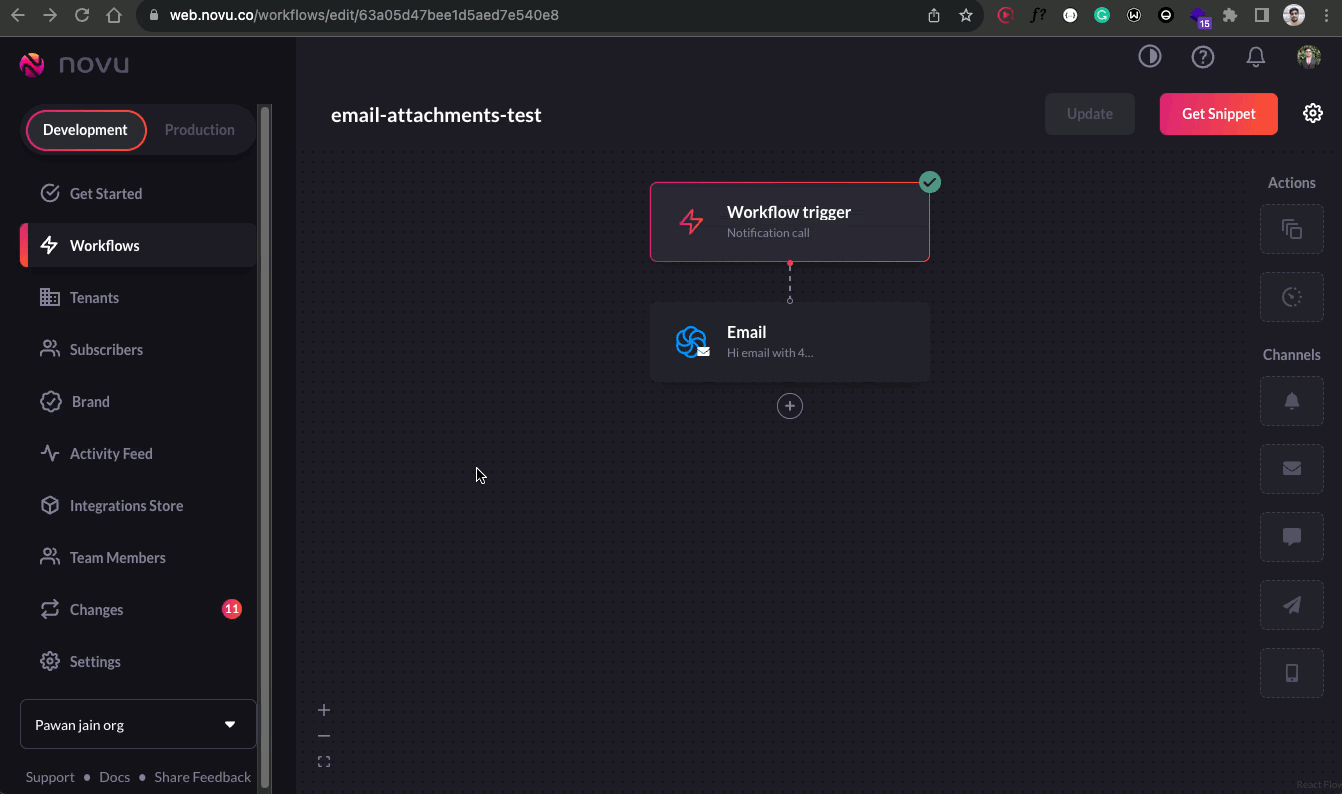Click the Novu logo
Viewport: 1342px width, 794px height.
(74, 65)
